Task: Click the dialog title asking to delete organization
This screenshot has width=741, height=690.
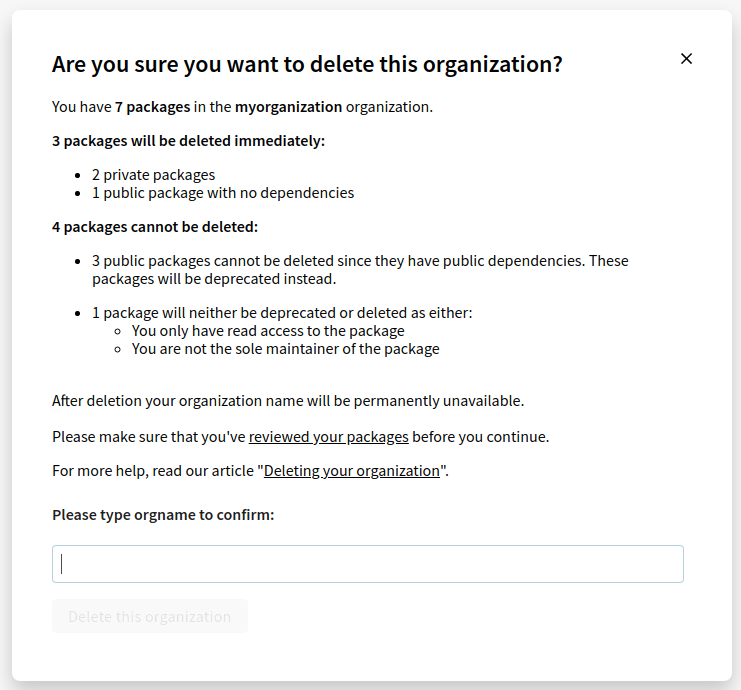Action: point(307,65)
